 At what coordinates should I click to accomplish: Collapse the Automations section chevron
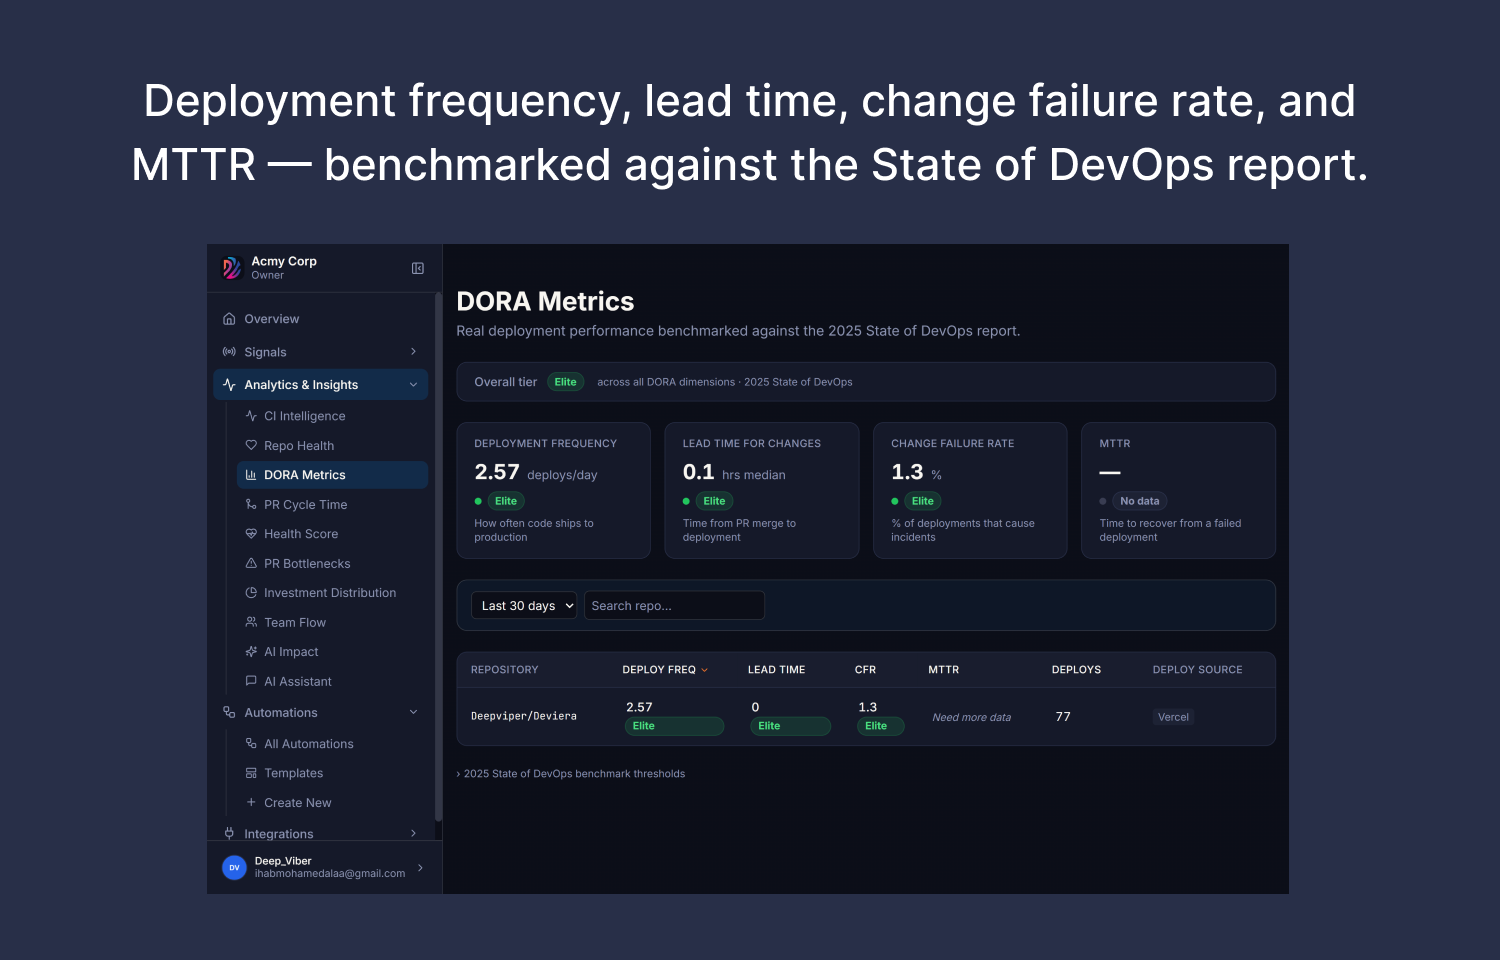click(x=413, y=712)
